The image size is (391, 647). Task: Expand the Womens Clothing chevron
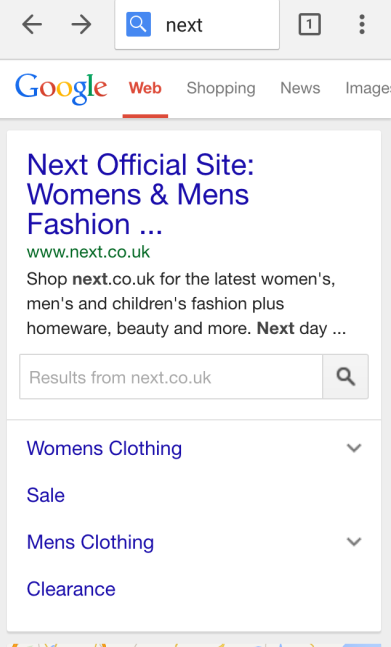tap(354, 448)
